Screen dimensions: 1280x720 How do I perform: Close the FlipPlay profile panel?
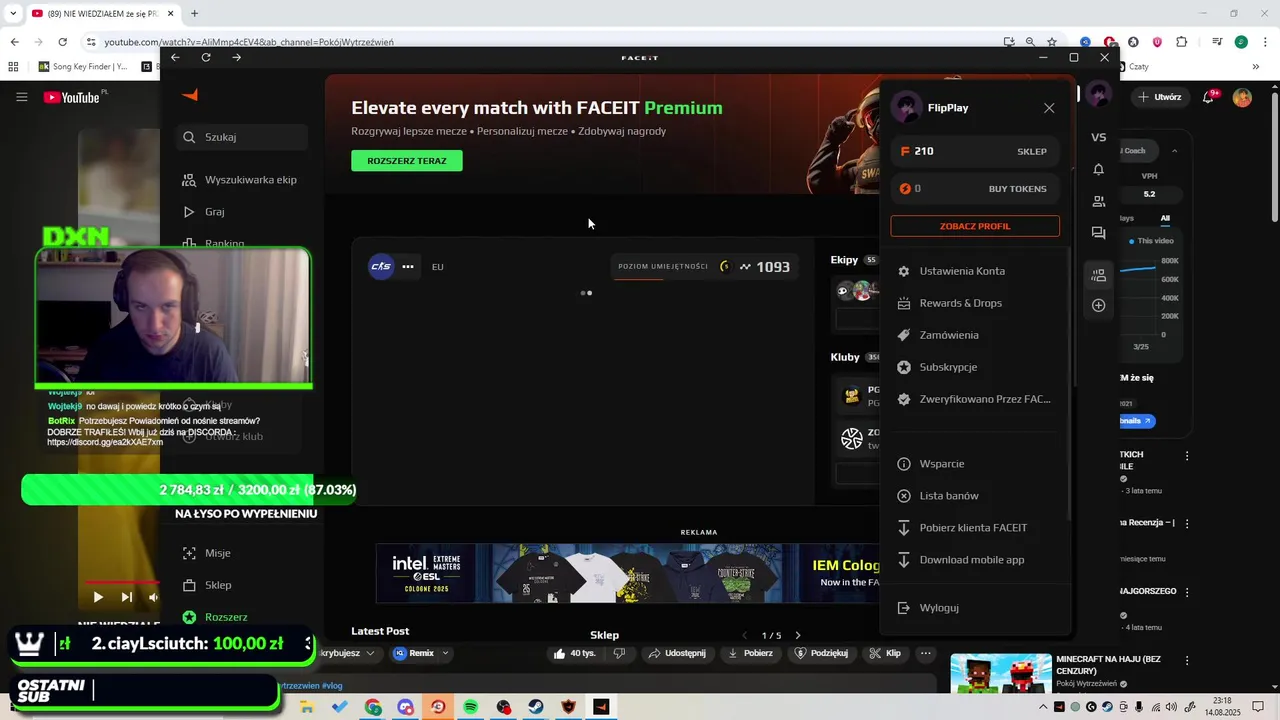[x=1049, y=108]
